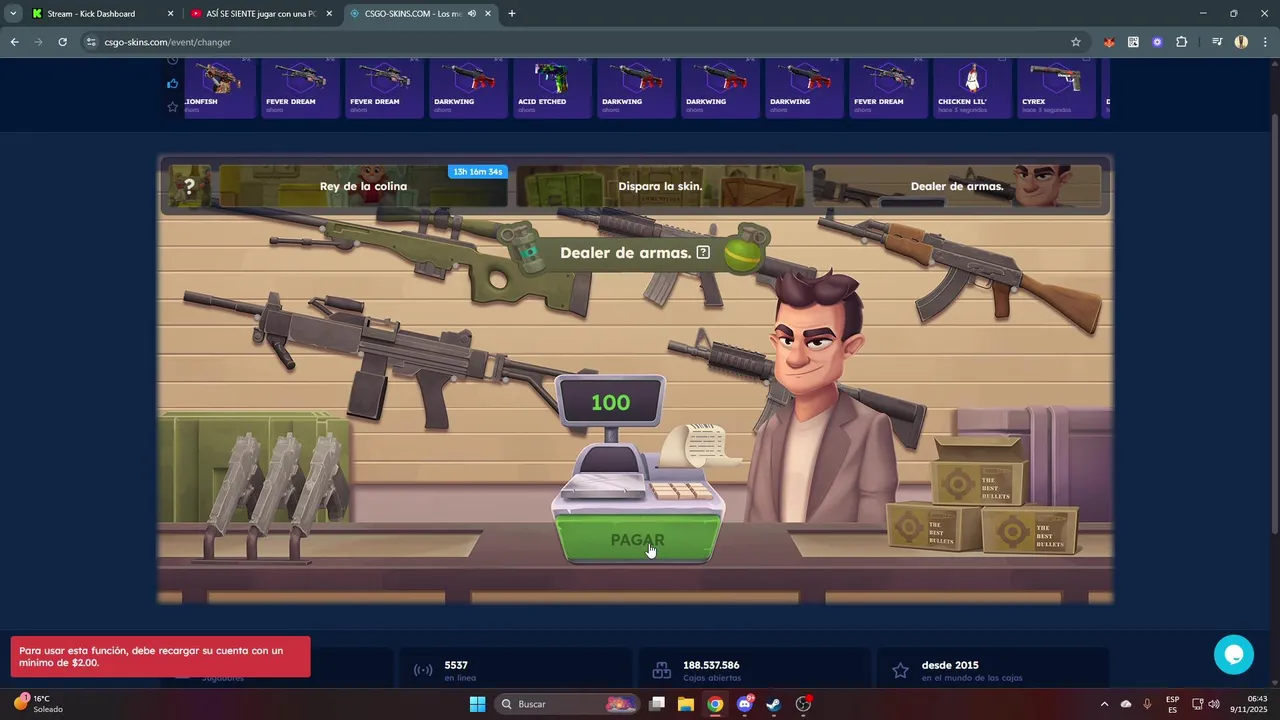Select the thumbs-up best drops filter

pyautogui.click(x=172, y=83)
